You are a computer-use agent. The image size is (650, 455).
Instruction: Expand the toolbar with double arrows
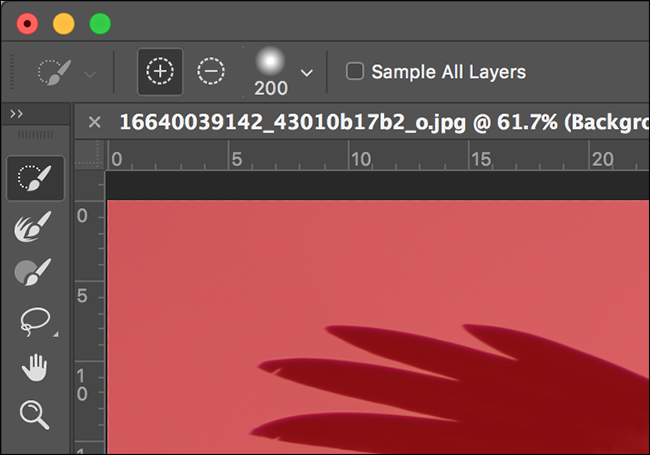[x=17, y=114]
